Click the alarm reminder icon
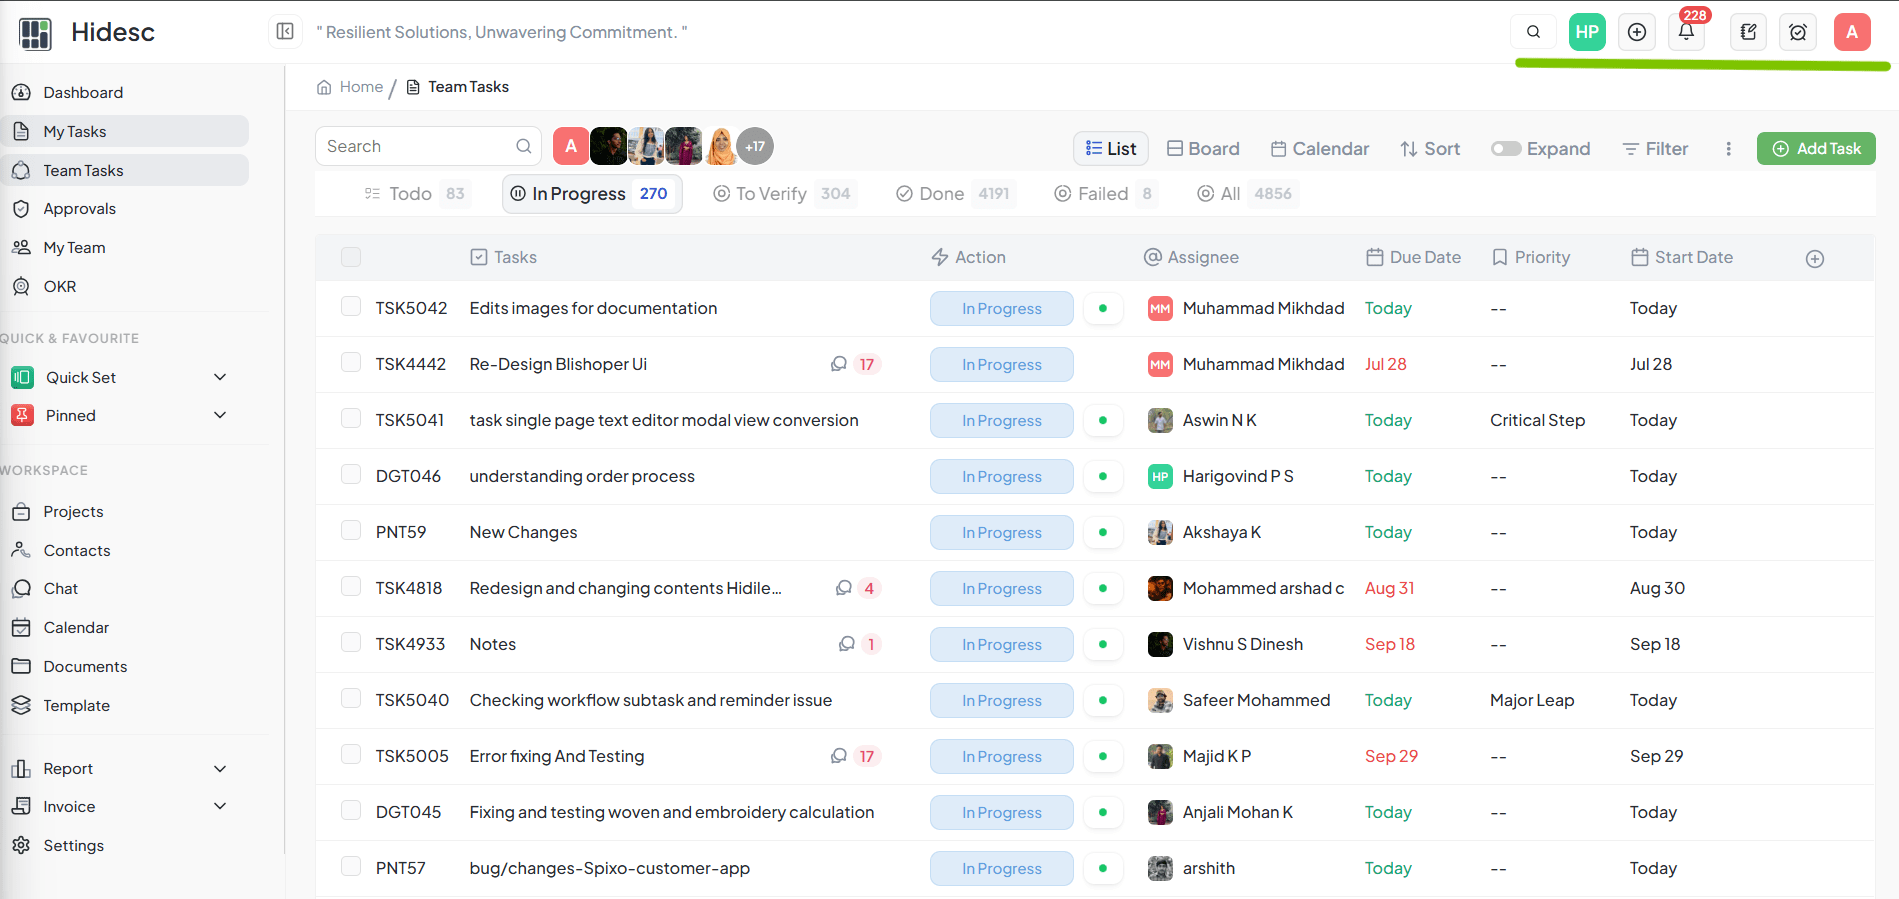The image size is (1899, 899). click(1797, 32)
